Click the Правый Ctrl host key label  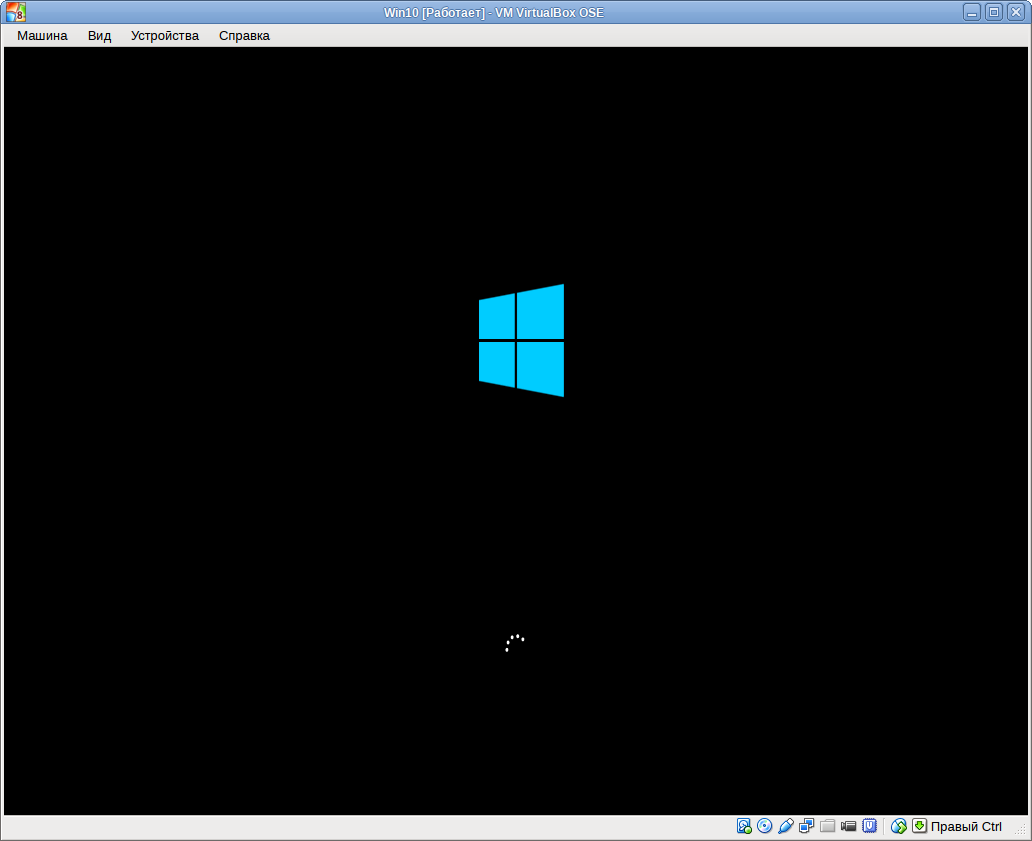pyautogui.click(x=966, y=827)
